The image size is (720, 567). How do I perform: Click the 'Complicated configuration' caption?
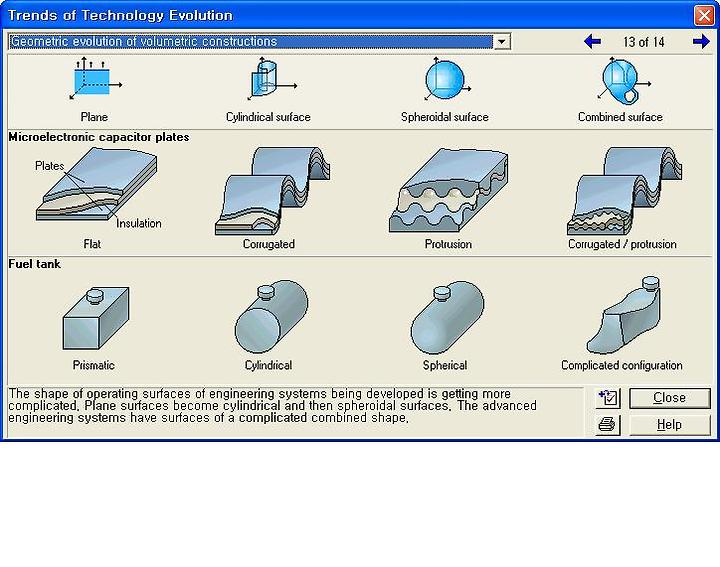coord(622,365)
